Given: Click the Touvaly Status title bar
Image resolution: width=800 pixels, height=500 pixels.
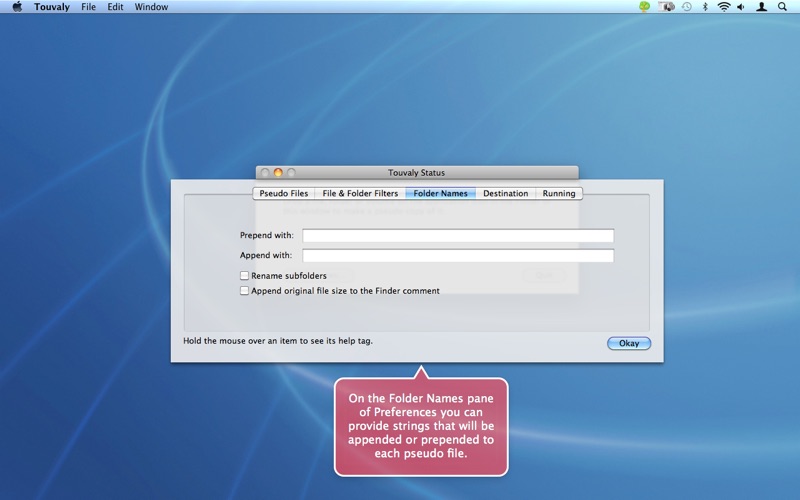Looking at the screenshot, I should (417, 172).
